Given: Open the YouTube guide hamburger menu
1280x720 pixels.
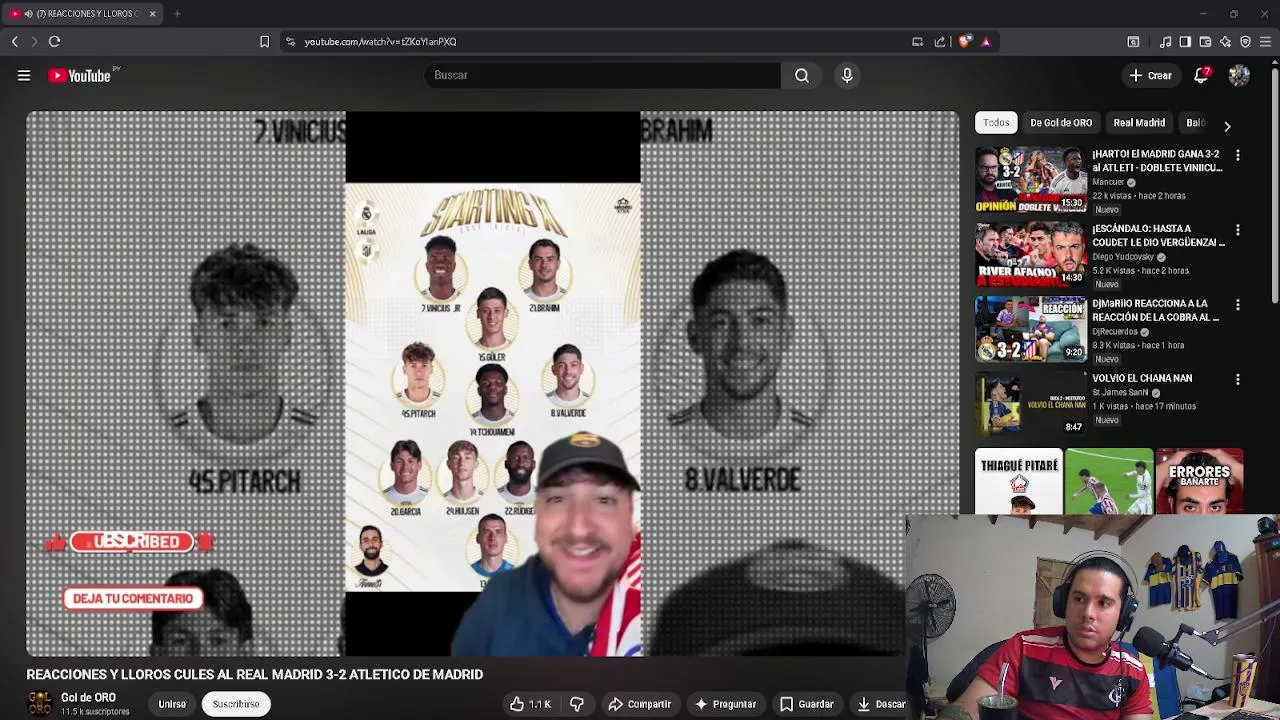Looking at the screenshot, I should coord(24,75).
